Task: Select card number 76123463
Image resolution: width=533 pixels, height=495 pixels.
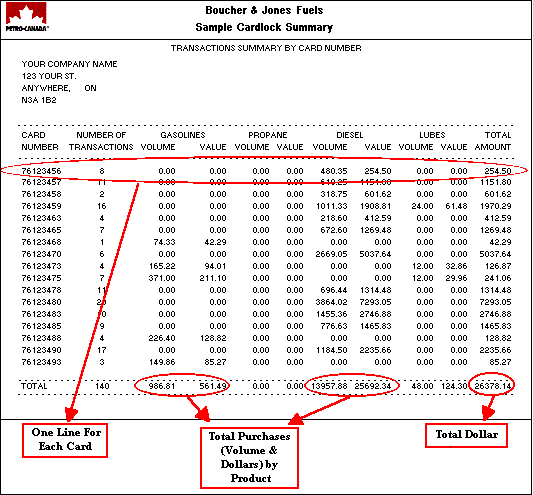Action: (41, 218)
